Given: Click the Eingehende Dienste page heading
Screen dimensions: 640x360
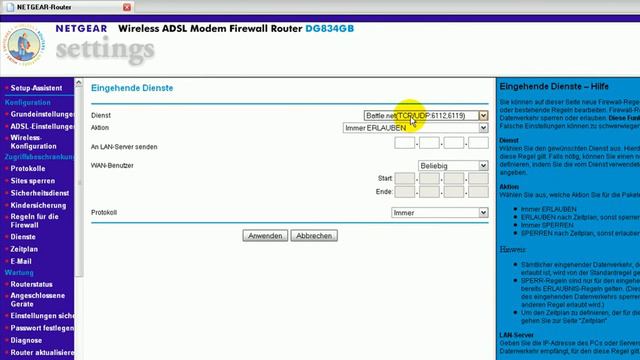Looking at the screenshot, I should coord(132,88).
